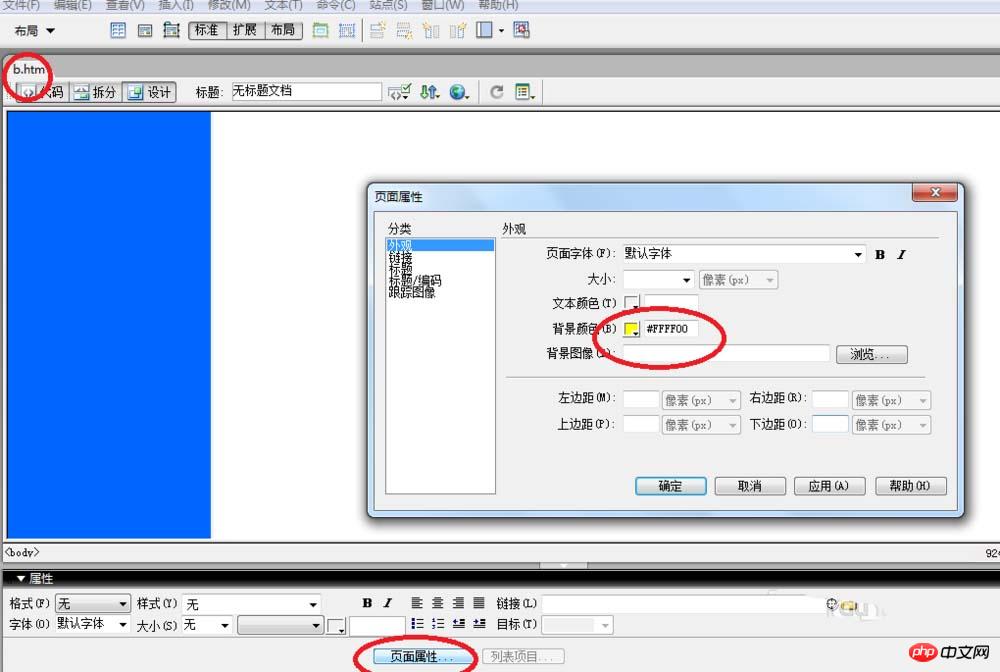
Task: Click the 浏览... button for the background image
Action: click(x=871, y=354)
